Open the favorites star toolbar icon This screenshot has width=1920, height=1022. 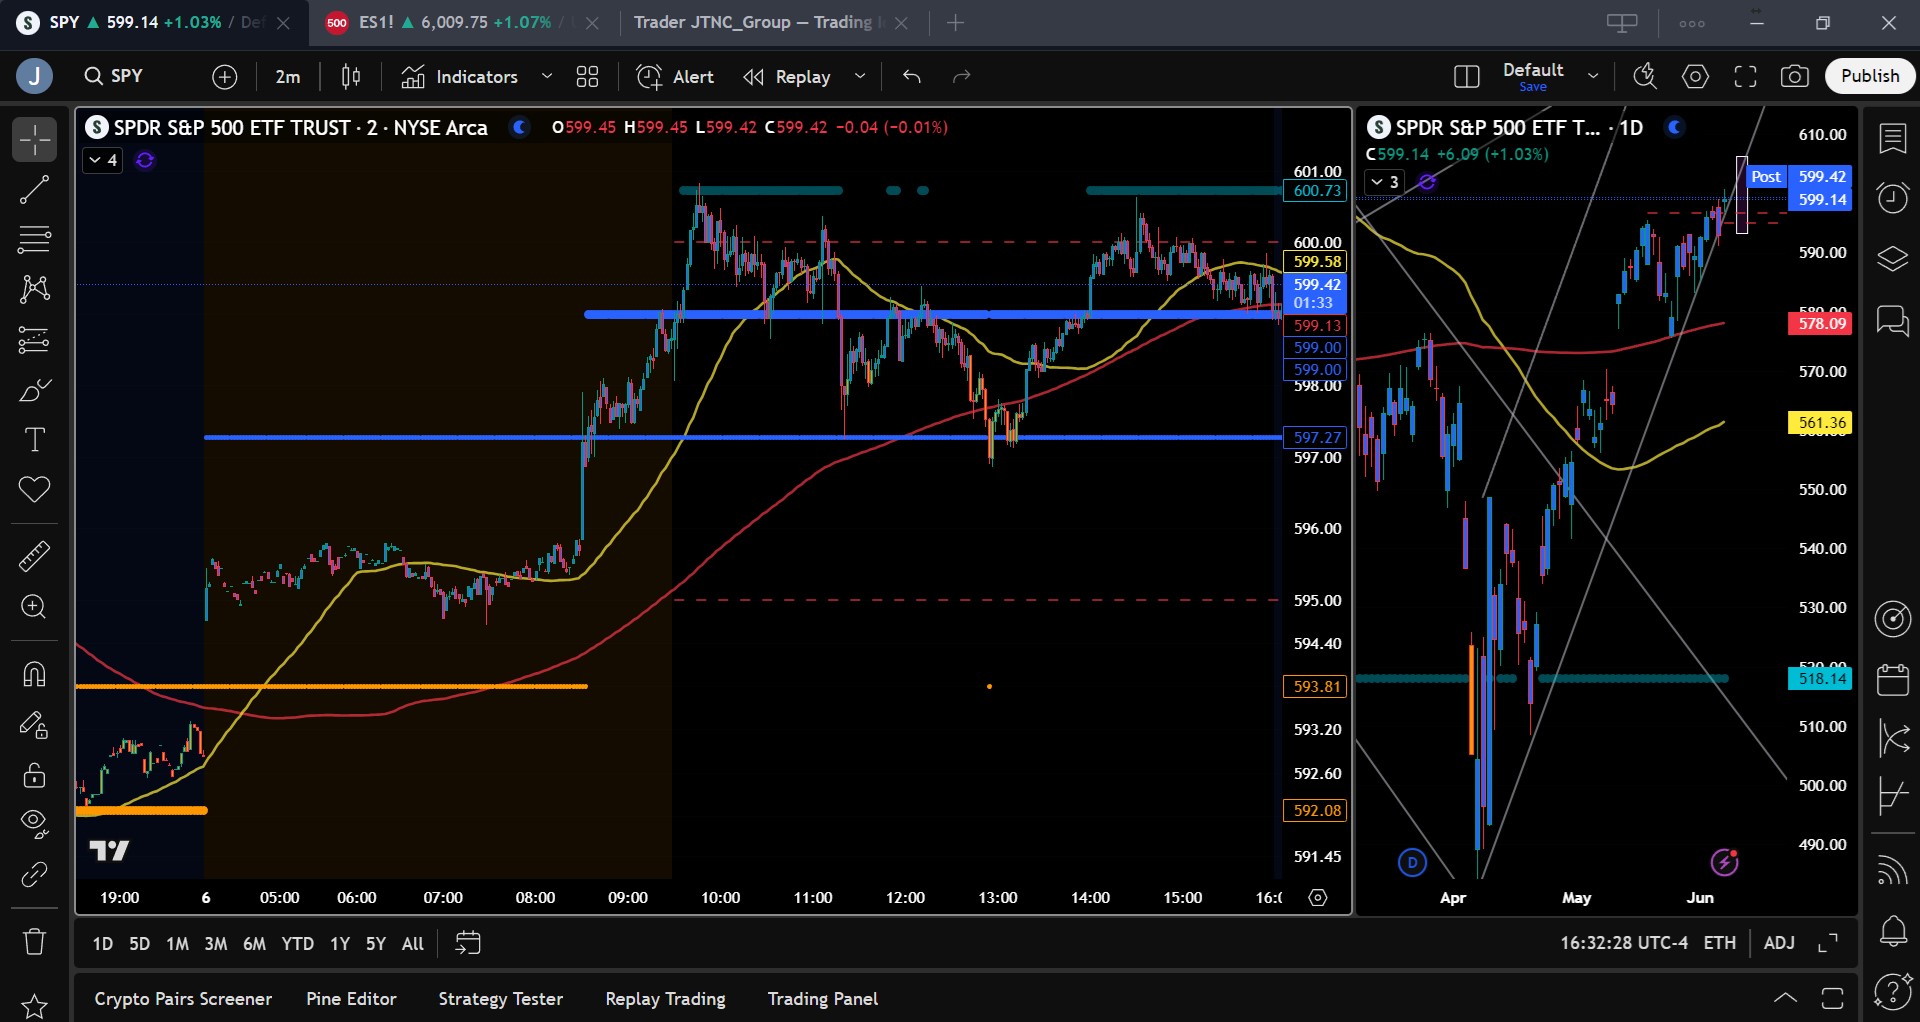[34, 1006]
